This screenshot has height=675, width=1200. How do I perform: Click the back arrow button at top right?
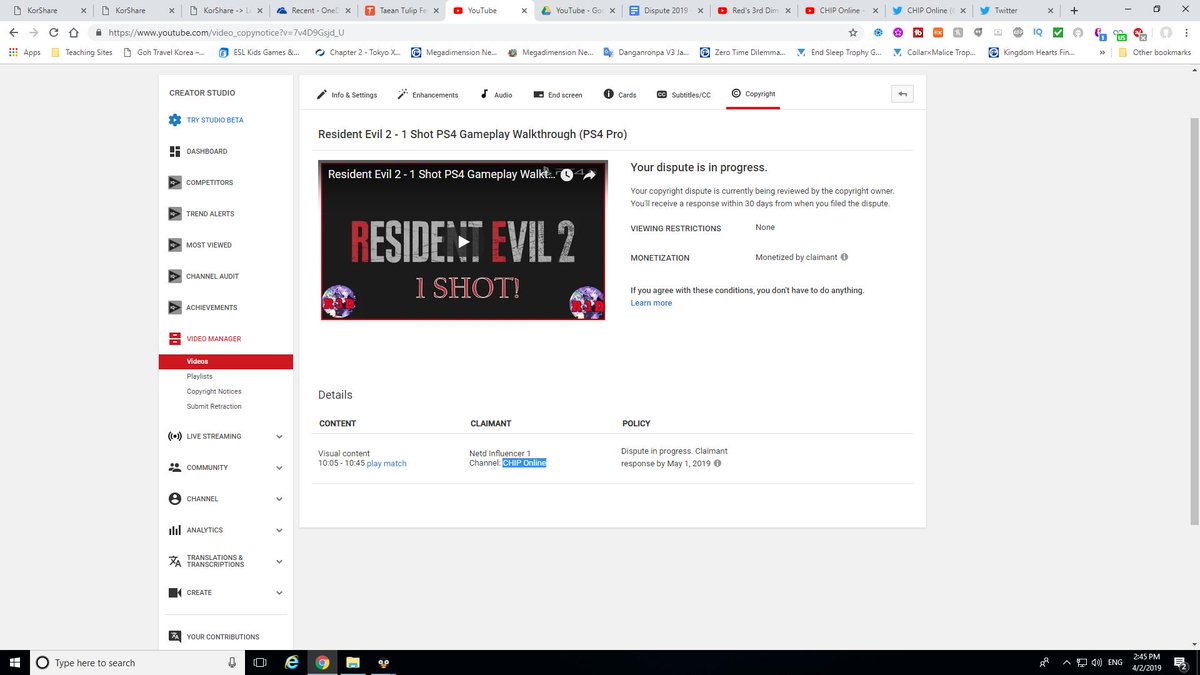902,94
